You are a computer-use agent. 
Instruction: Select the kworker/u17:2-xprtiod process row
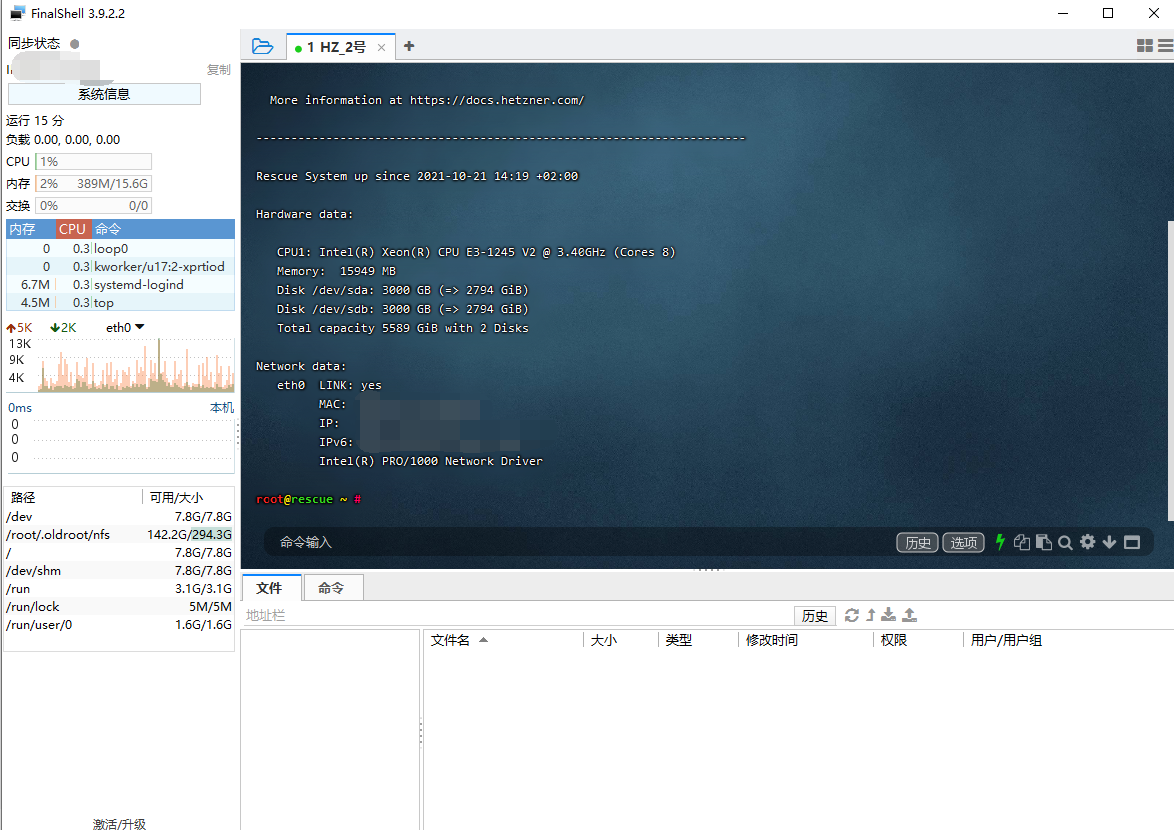121,266
